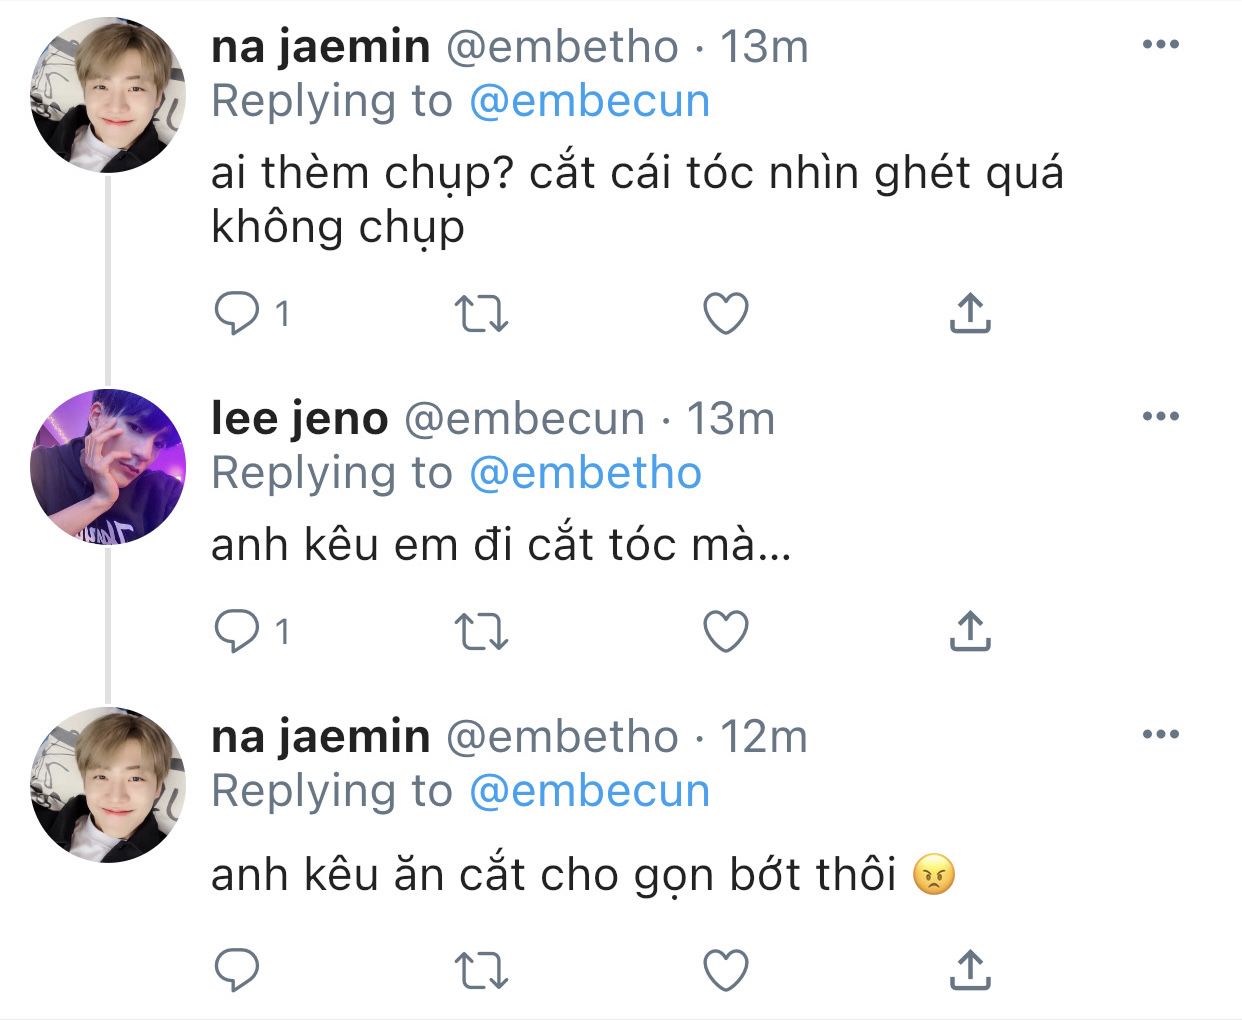1242x1020 pixels.
Task: Open more options on the 12m tweet
Action: pyautogui.click(x=1160, y=735)
